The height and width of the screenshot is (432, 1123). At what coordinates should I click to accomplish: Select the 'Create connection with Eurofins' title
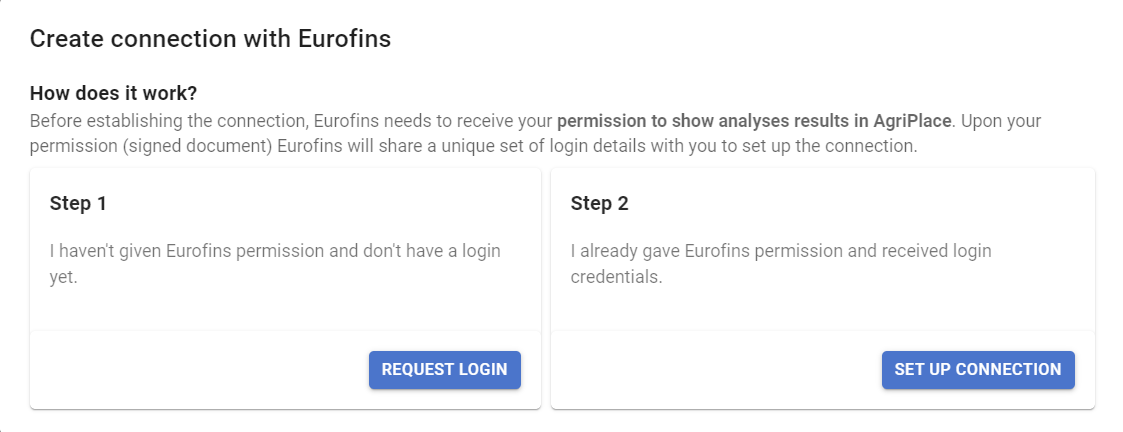click(211, 39)
